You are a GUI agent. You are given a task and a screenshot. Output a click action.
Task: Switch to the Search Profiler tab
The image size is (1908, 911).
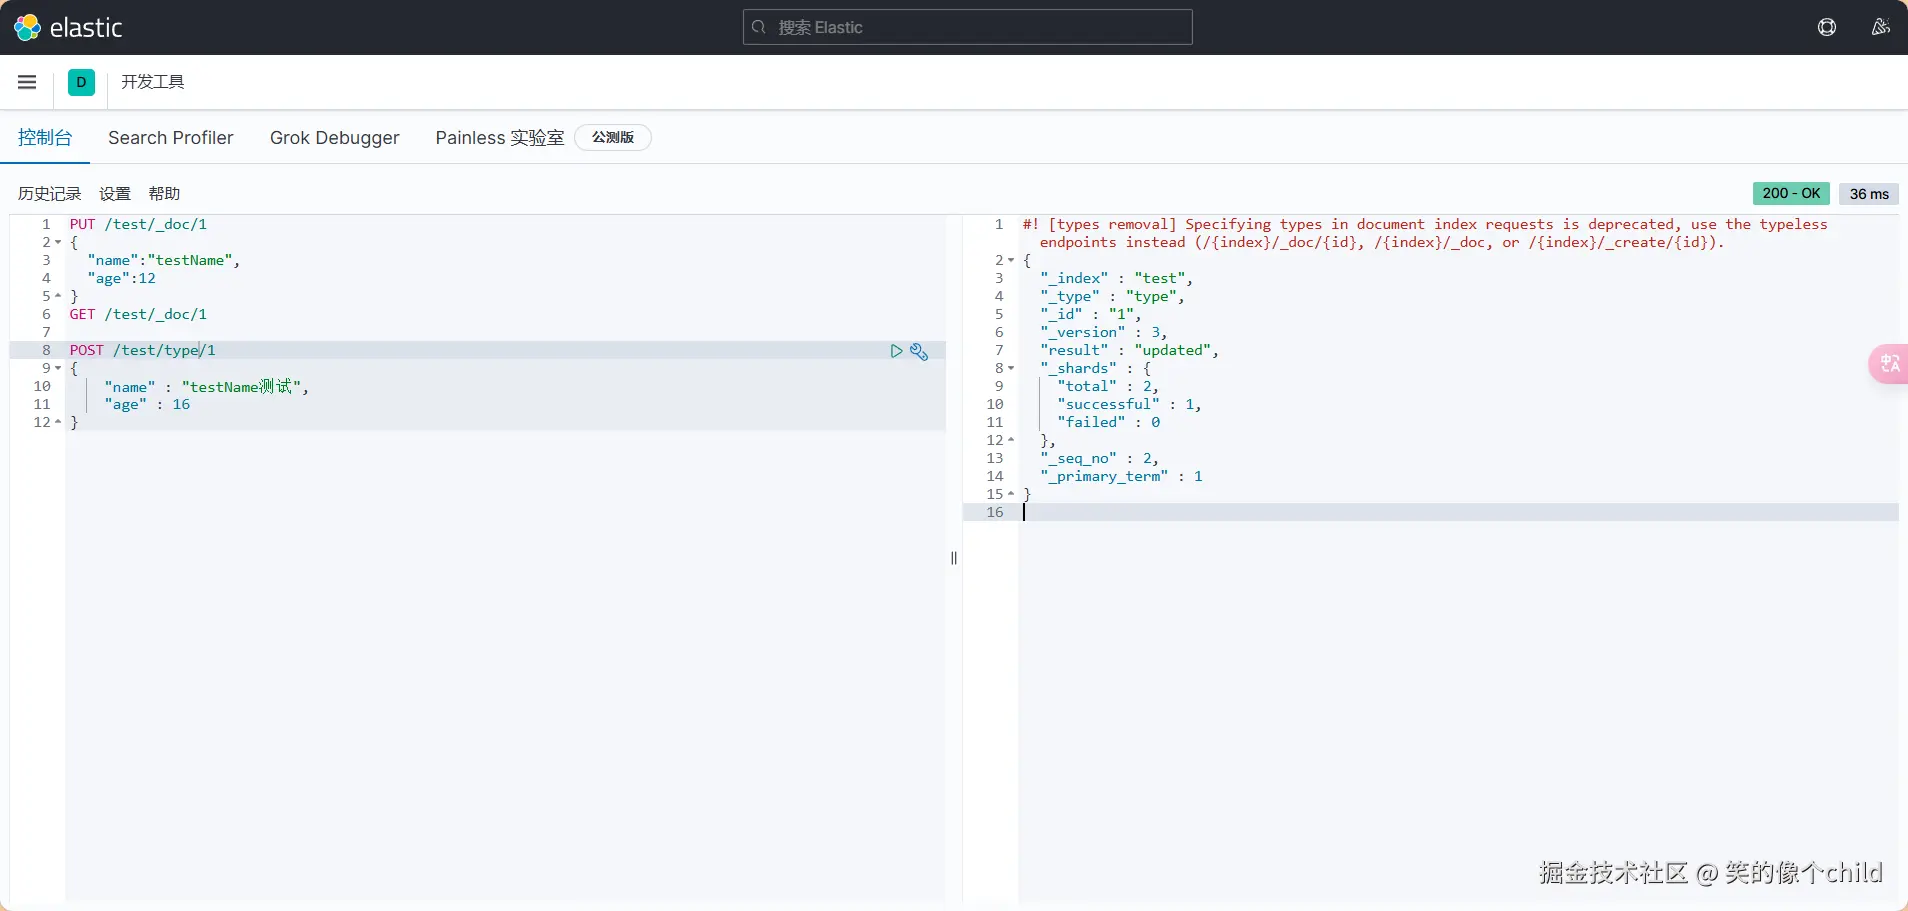coord(171,138)
